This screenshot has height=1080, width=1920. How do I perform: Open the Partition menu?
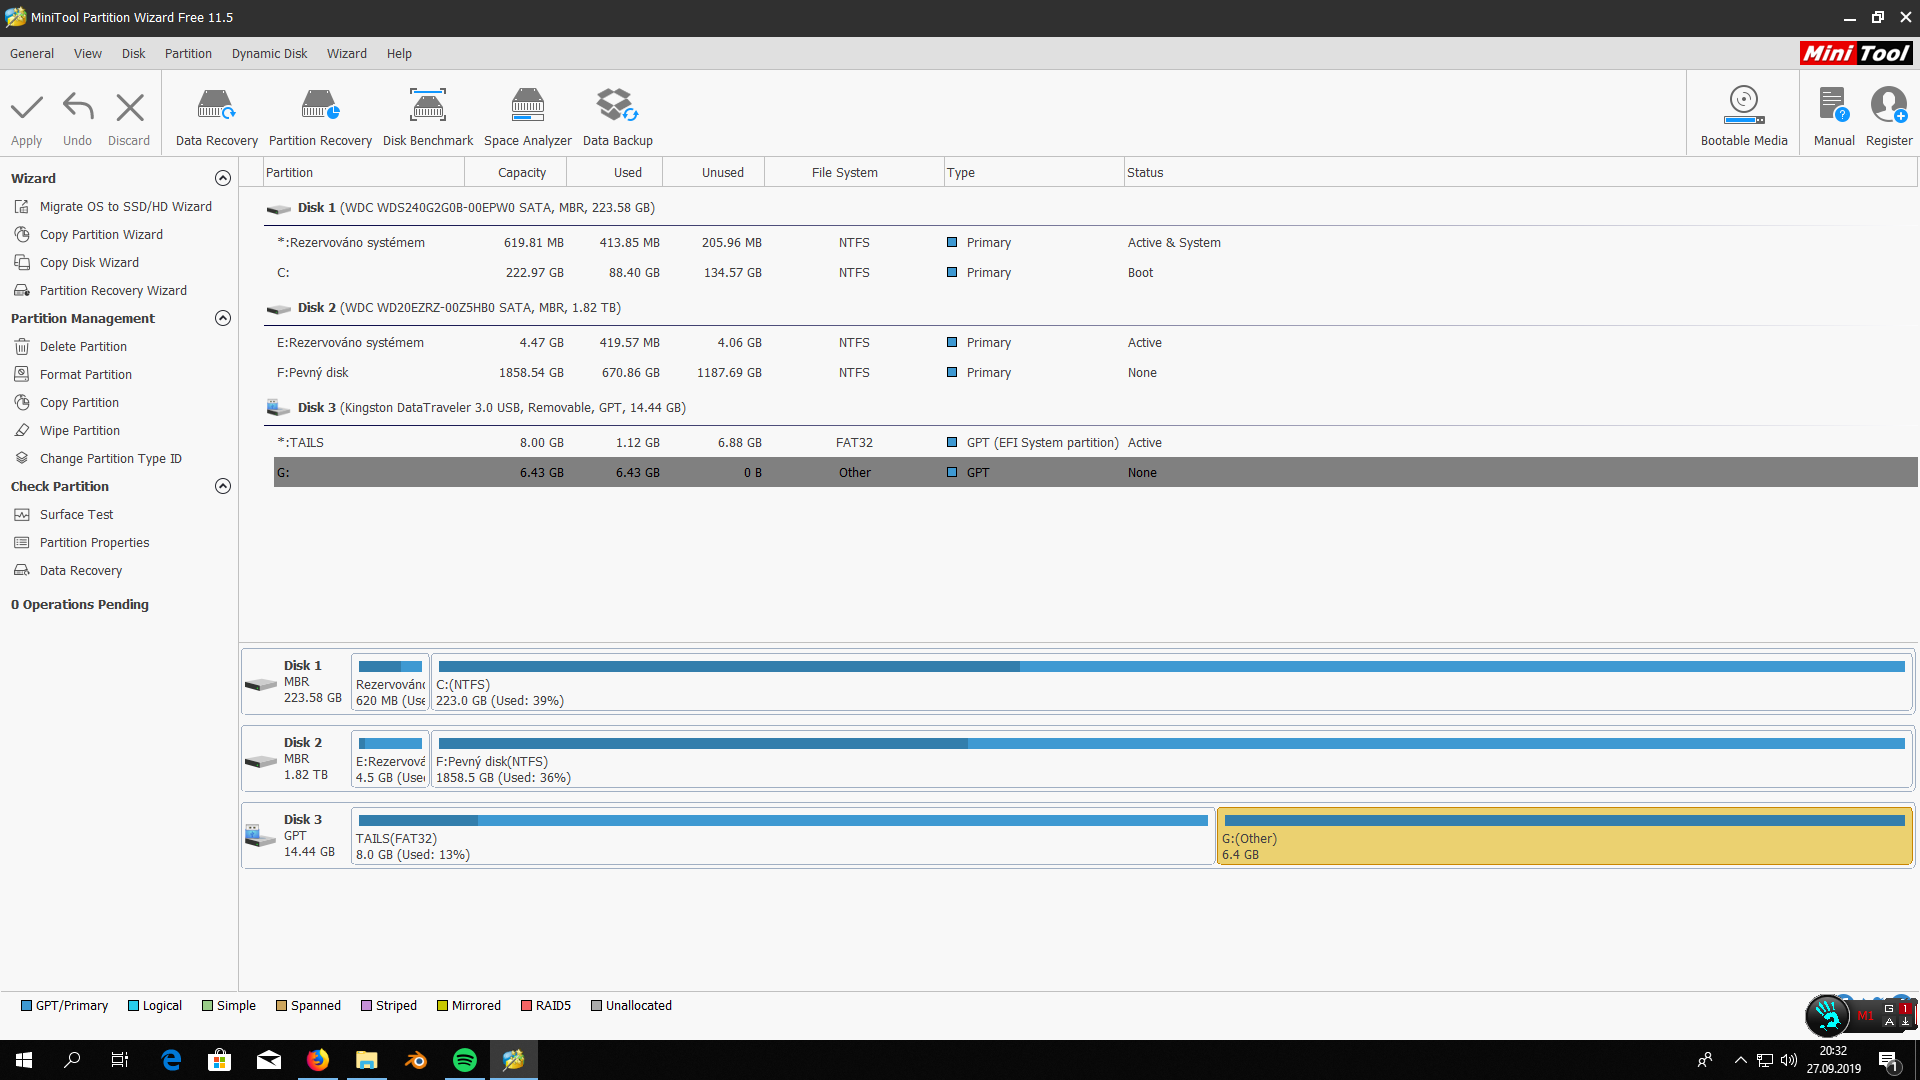pos(188,54)
